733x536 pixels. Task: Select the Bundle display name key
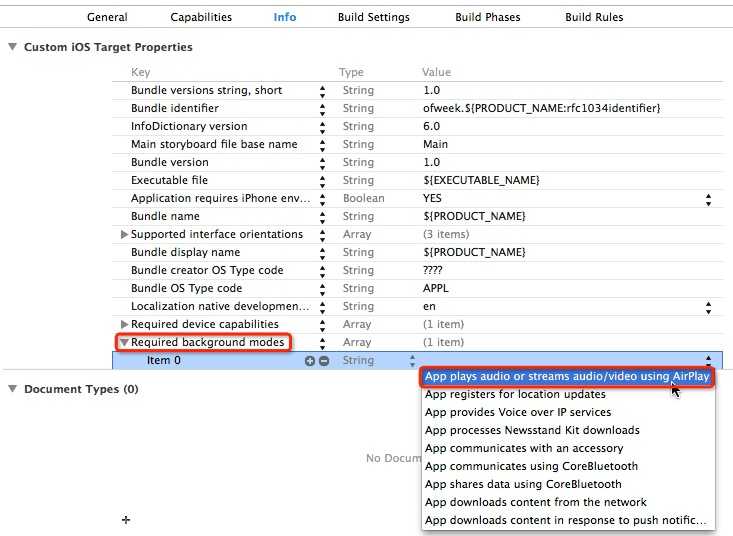pos(186,252)
